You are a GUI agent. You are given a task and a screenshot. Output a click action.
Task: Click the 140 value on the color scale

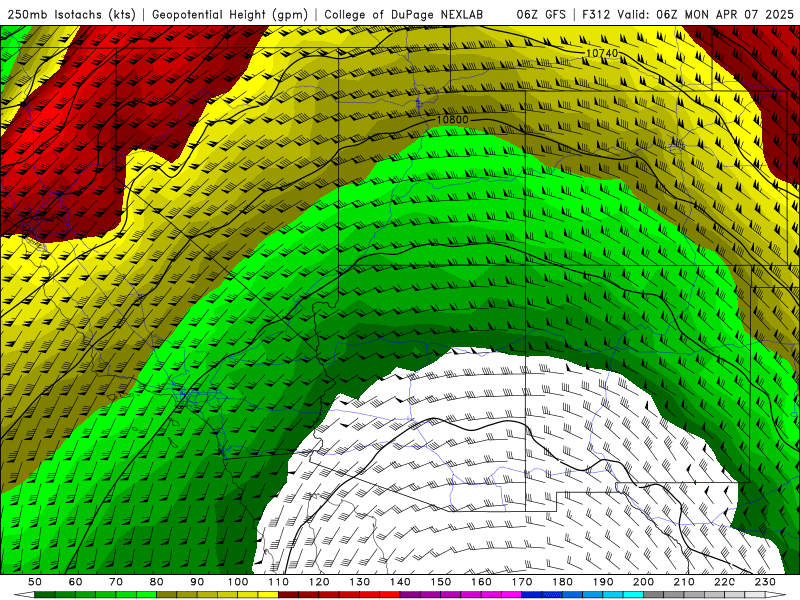coord(400,582)
